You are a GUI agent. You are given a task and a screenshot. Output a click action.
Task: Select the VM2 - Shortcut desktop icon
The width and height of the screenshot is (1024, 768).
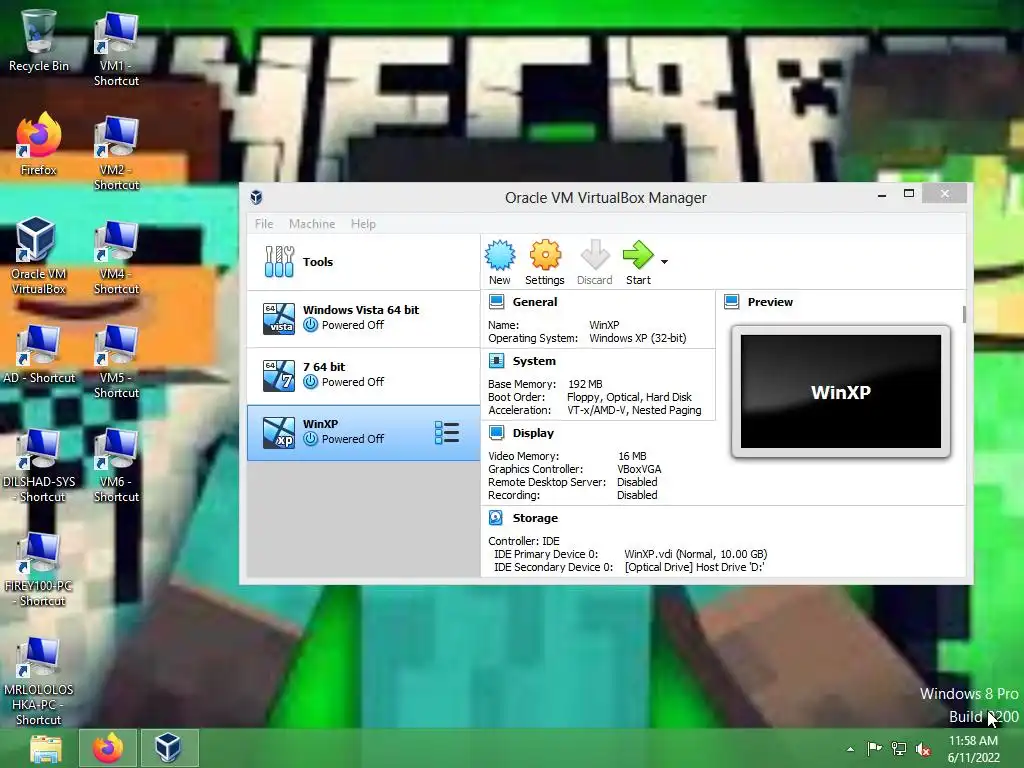(x=116, y=153)
